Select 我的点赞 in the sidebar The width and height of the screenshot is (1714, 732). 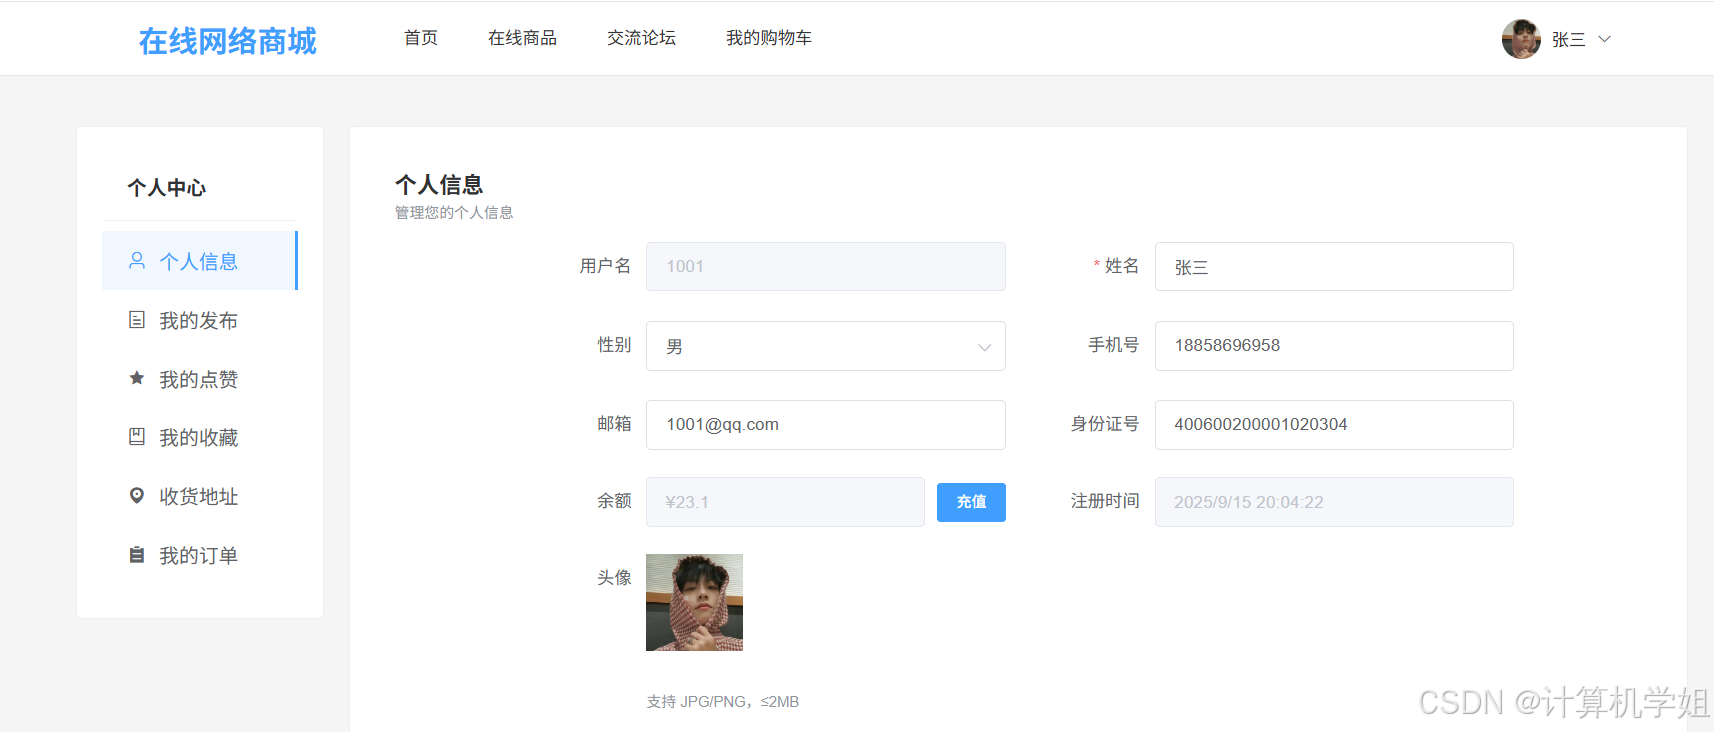200,379
